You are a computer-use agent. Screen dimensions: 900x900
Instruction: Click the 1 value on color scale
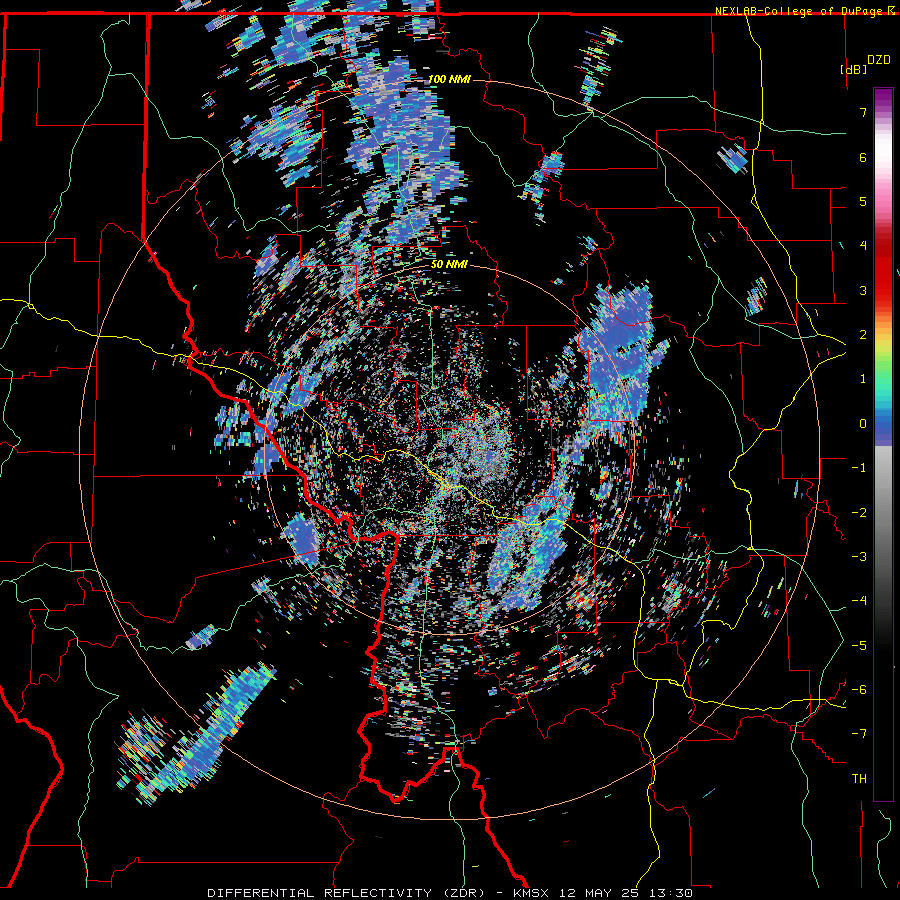pyautogui.click(x=863, y=379)
